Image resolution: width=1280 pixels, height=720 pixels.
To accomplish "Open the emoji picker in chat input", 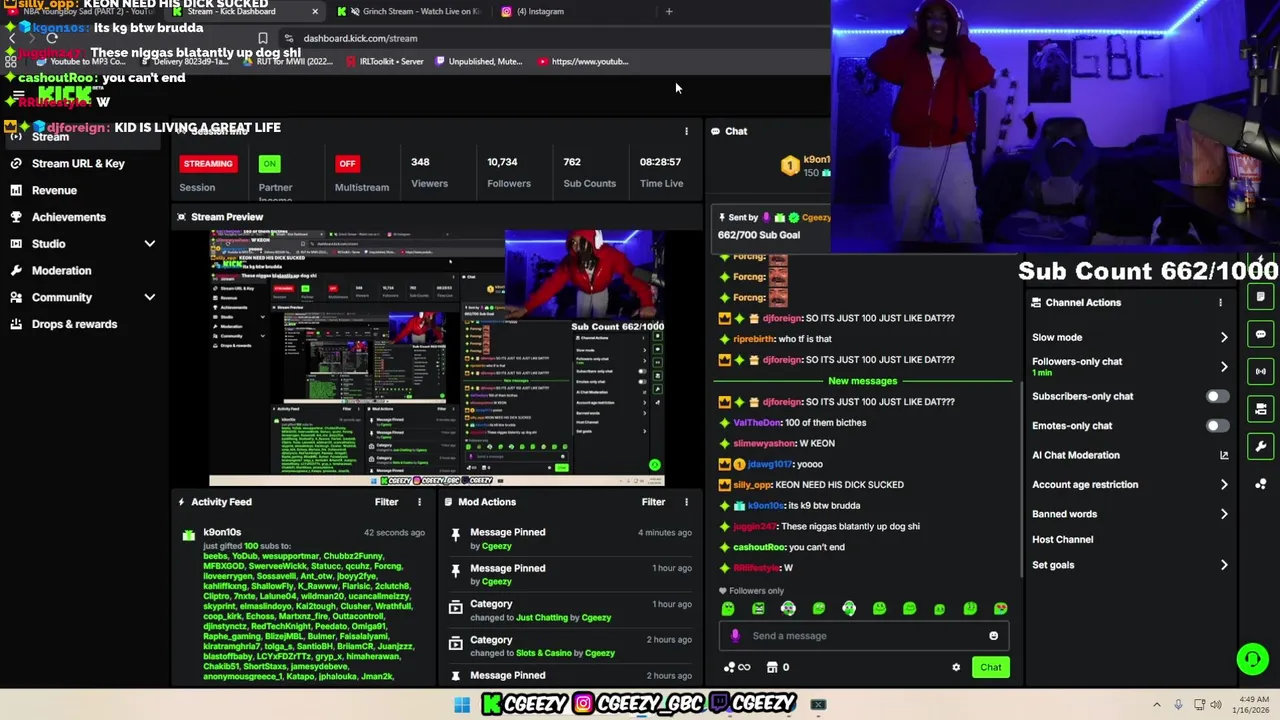I will [993, 636].
